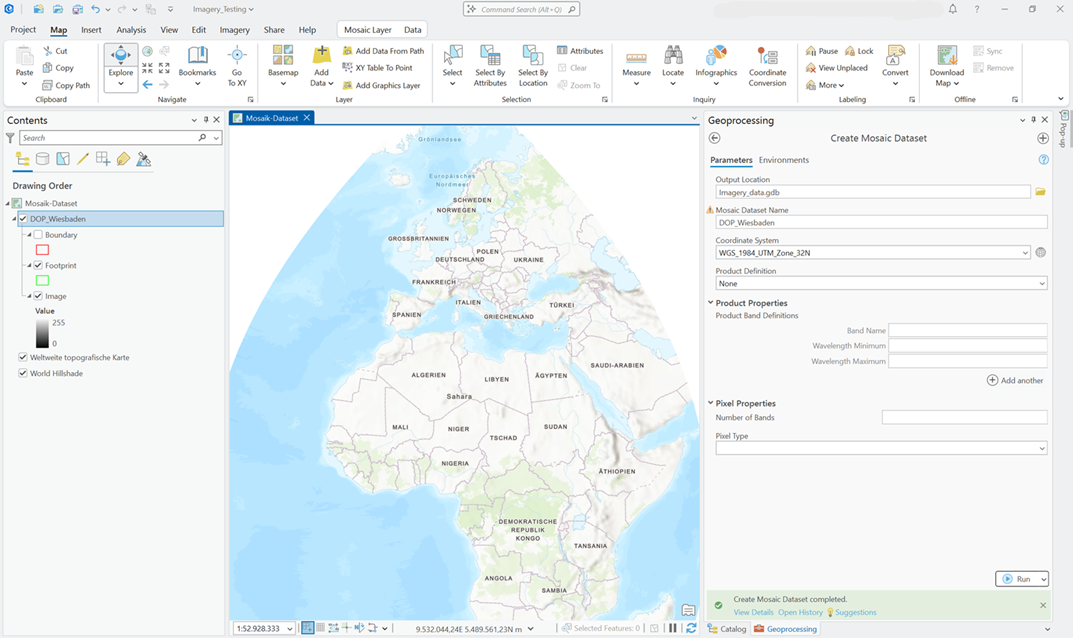The width and height of the screenshot is (1073, 638).
Task: Open Select By Location
Action: 532,66
